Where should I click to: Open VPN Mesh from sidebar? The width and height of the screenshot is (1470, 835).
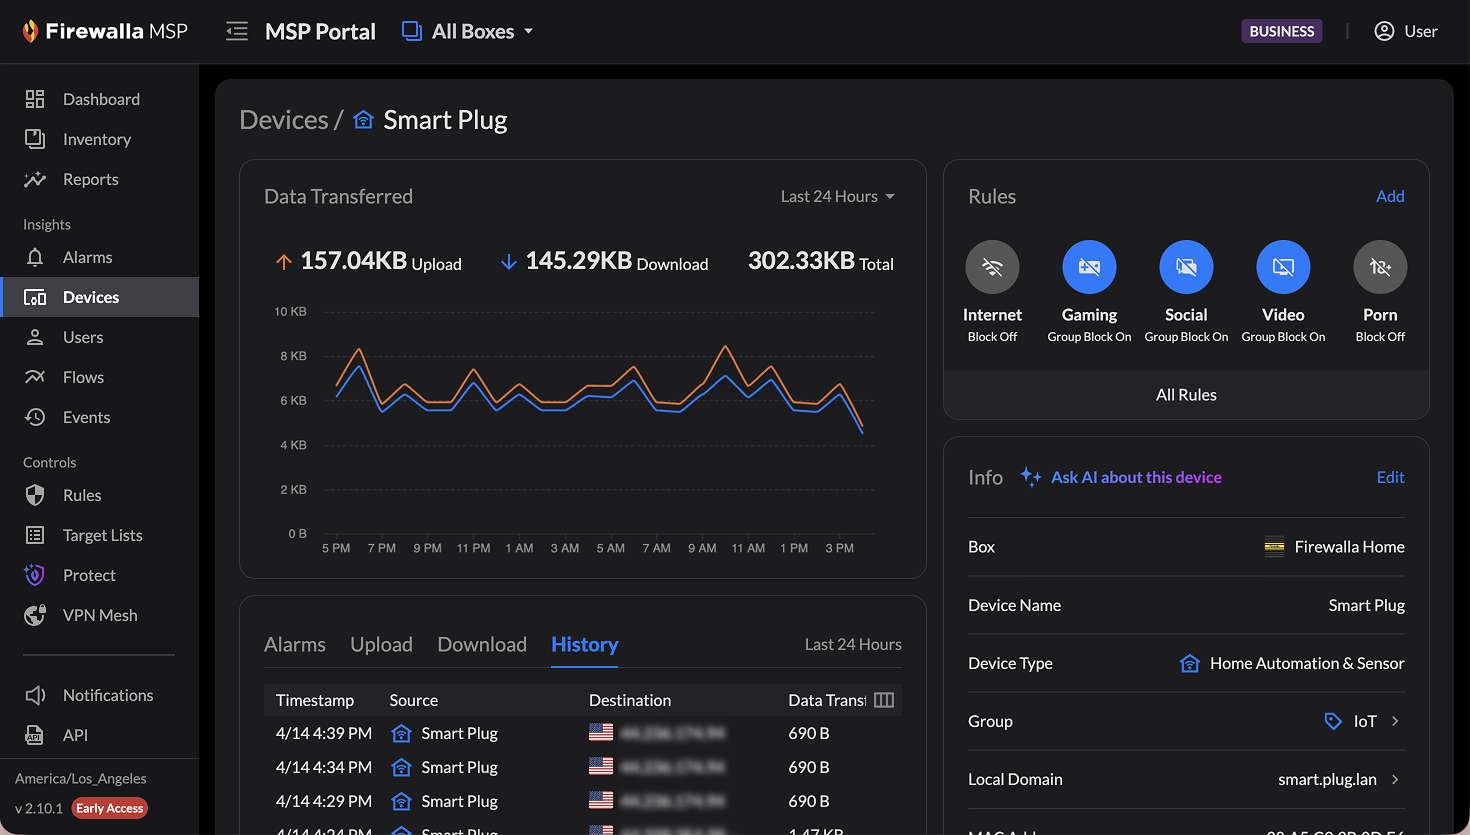(100, 615)
